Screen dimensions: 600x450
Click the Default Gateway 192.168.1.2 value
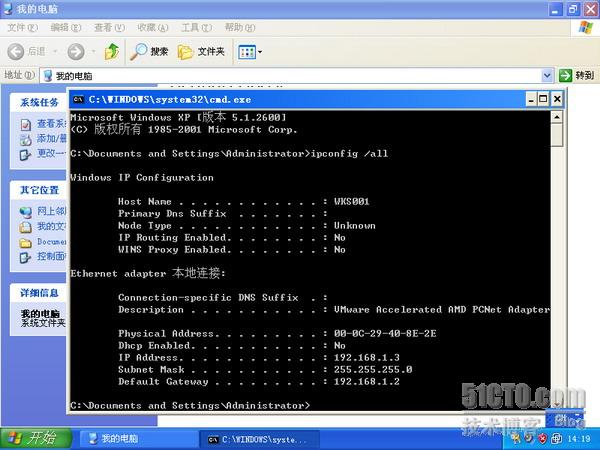click(367, 382)
